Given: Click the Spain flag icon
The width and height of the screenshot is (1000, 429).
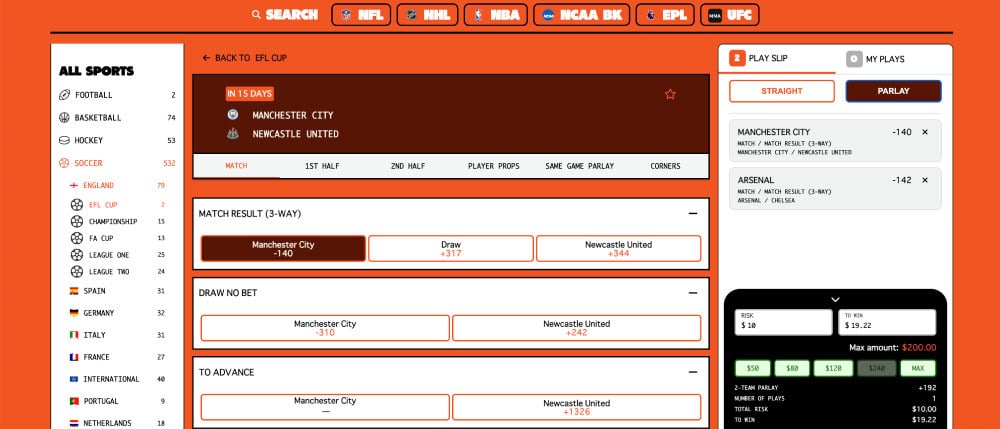Looking at the screenshot, I should [x=74, y=291].
